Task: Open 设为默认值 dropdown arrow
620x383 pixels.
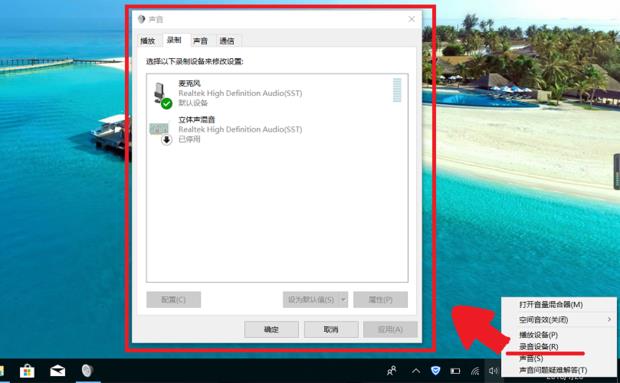Action: [343, 300]
